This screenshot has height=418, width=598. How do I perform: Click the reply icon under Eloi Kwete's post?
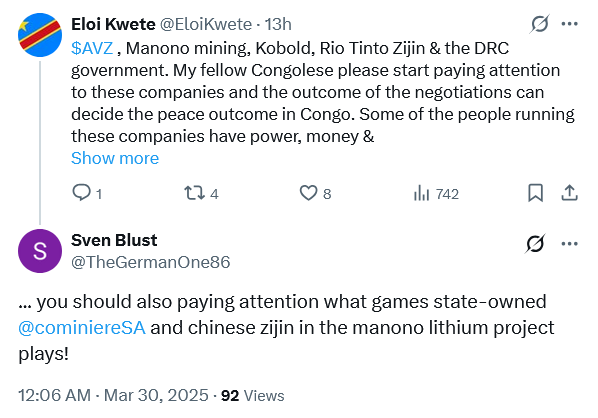81,193
